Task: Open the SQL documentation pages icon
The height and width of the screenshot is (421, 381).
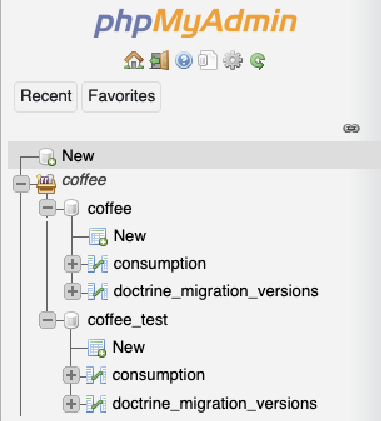Action: 208,60
